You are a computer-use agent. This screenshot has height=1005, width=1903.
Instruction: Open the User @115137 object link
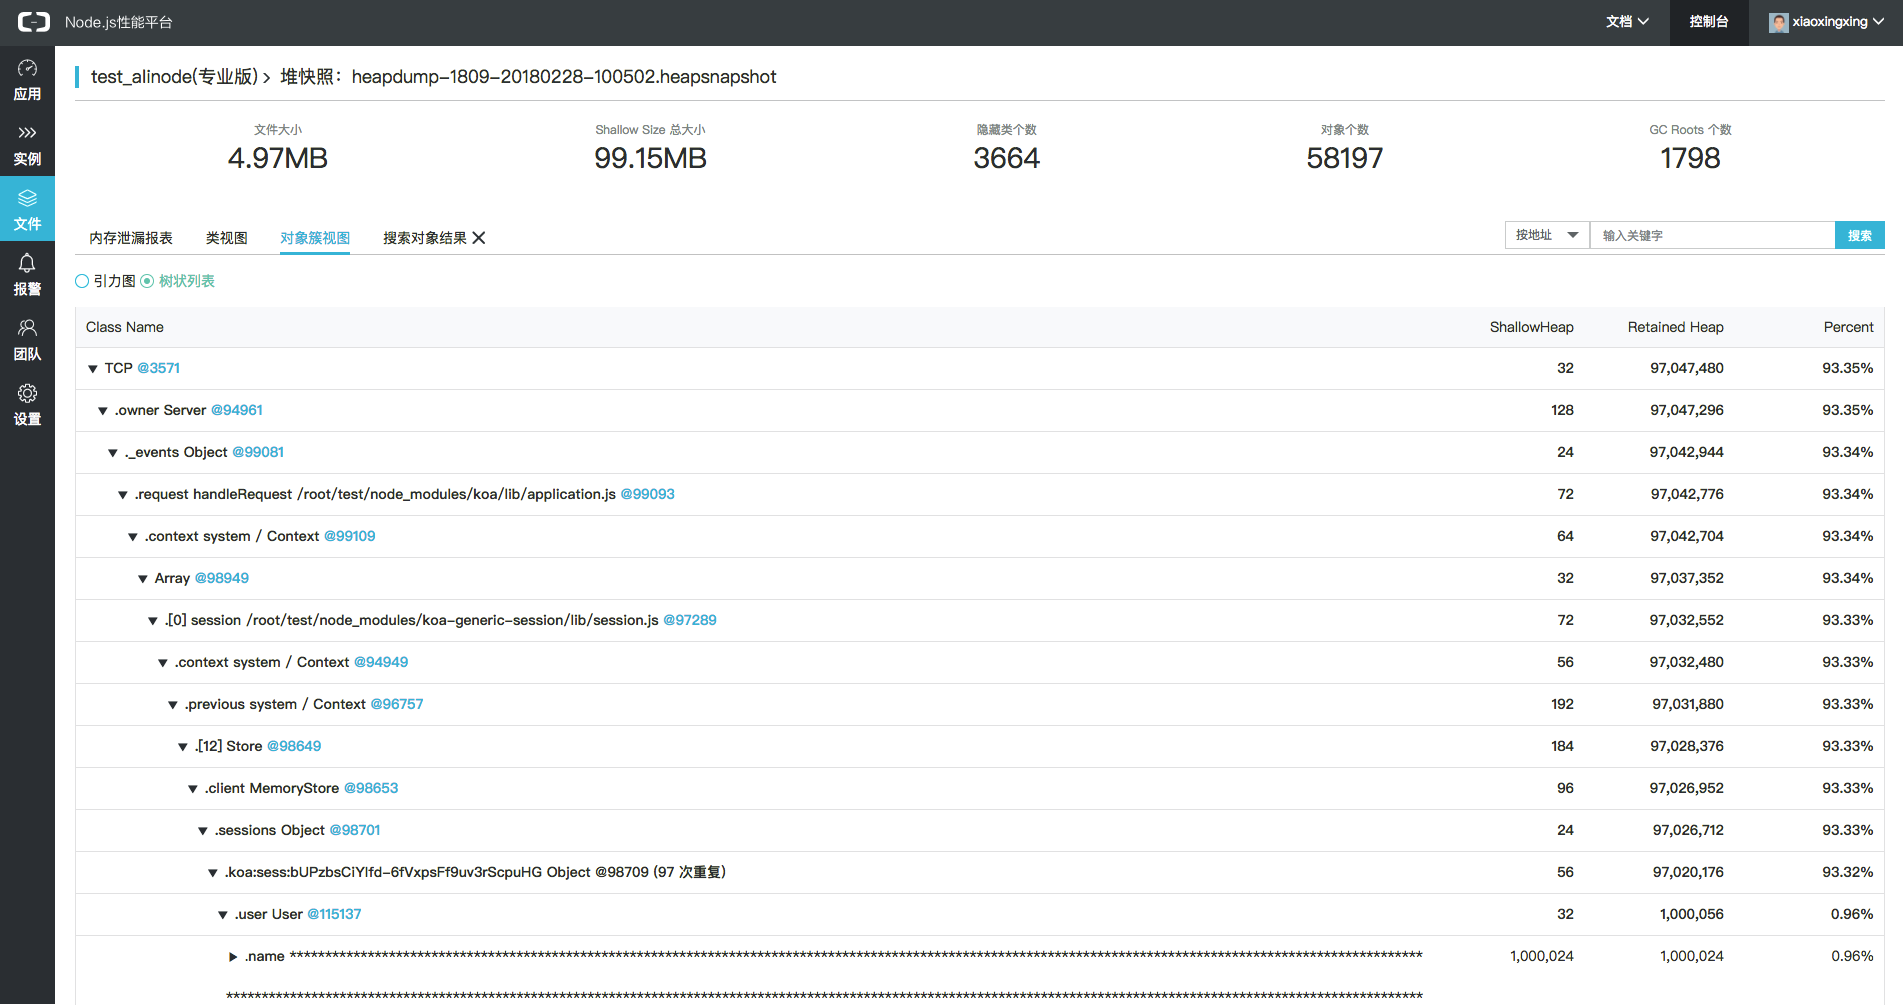tap(334, 914)
